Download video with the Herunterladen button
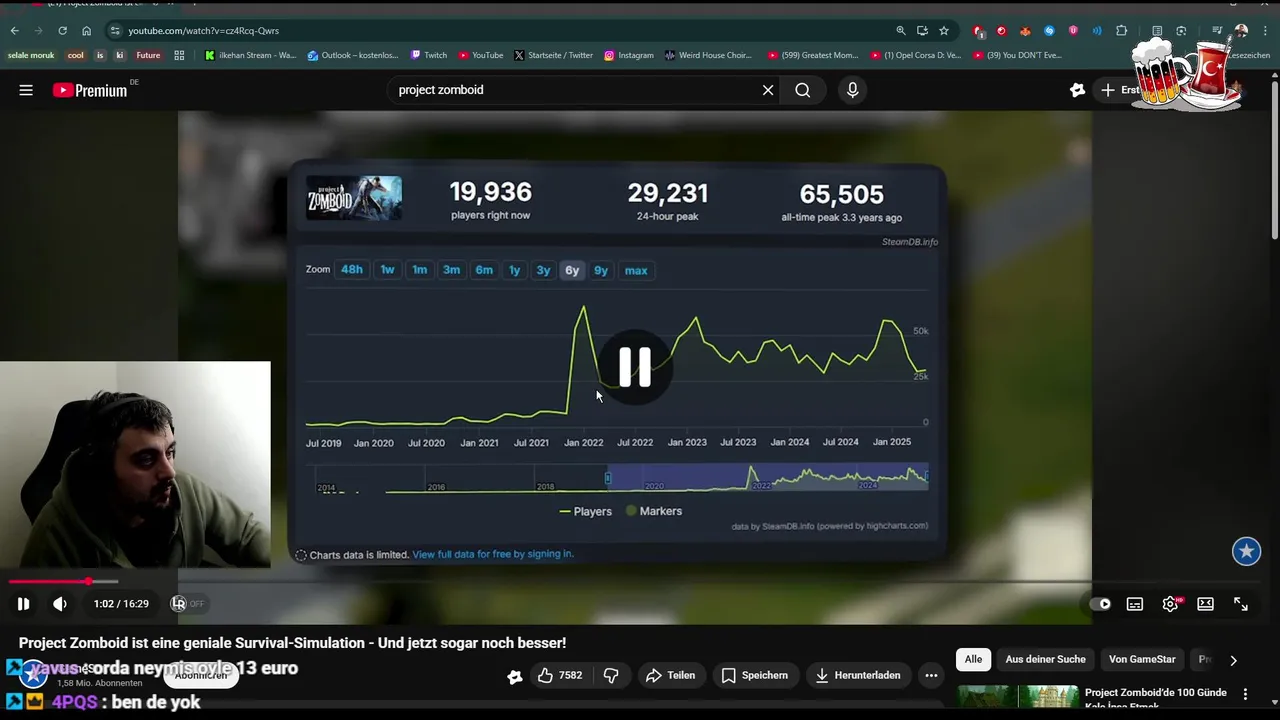Image resolution: width=1280 pixels, height=720 pixels. [858, 675]
